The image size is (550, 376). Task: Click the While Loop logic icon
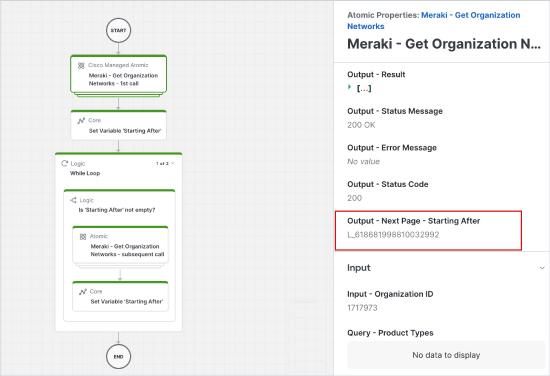pos(65,163)
